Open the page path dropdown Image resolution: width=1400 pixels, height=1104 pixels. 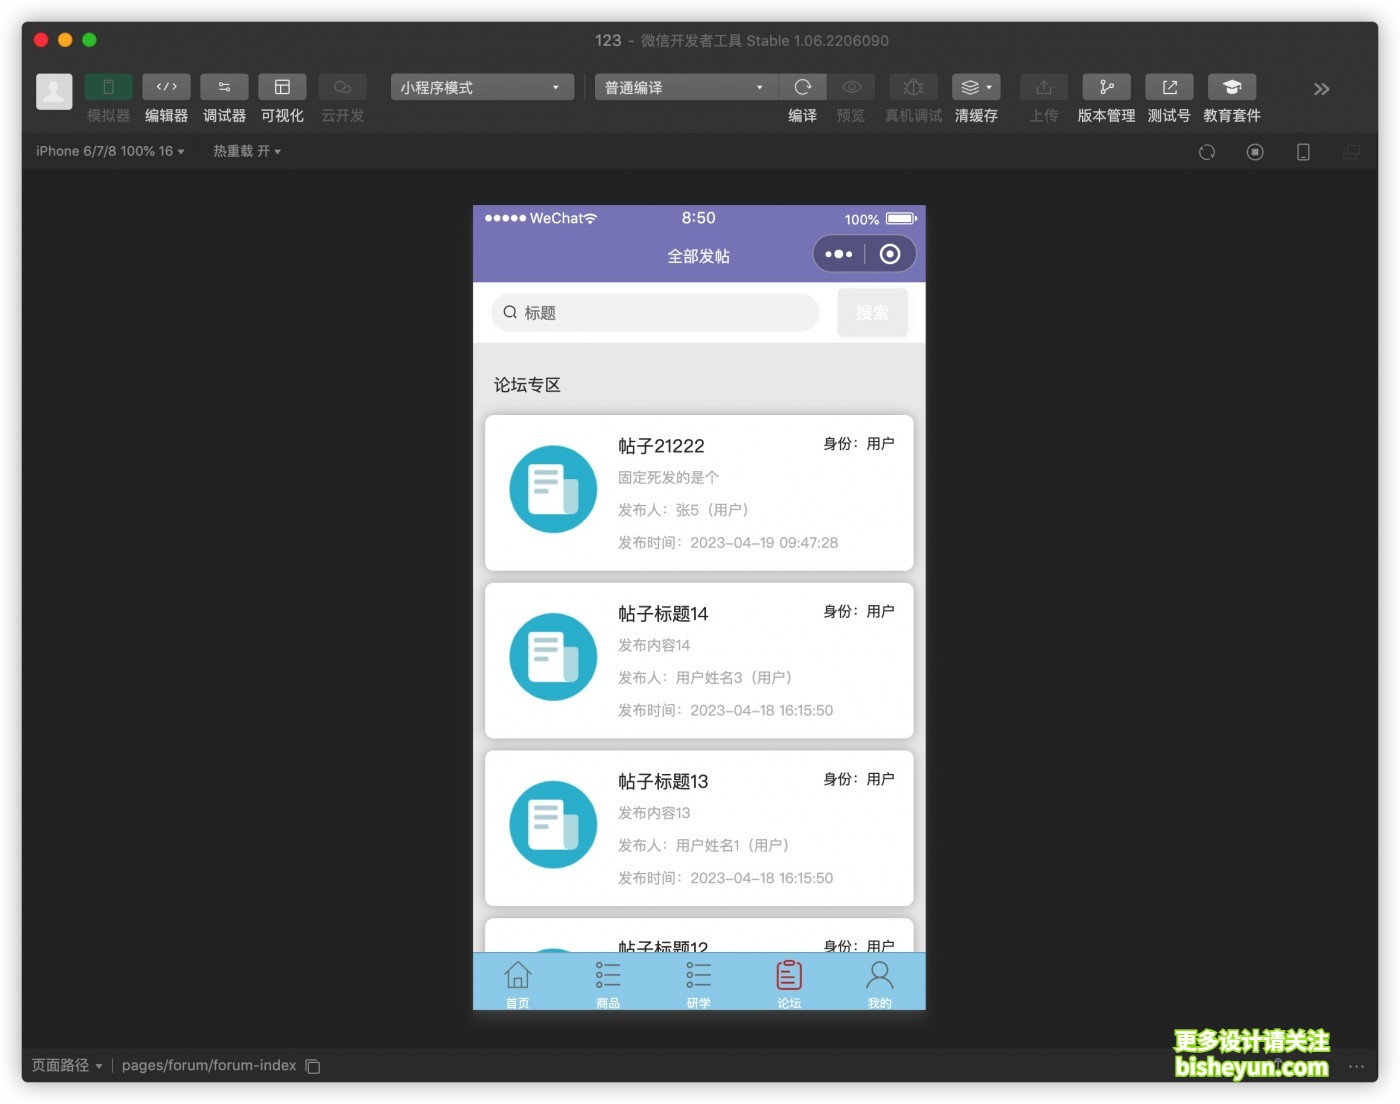click(67, 1066)
